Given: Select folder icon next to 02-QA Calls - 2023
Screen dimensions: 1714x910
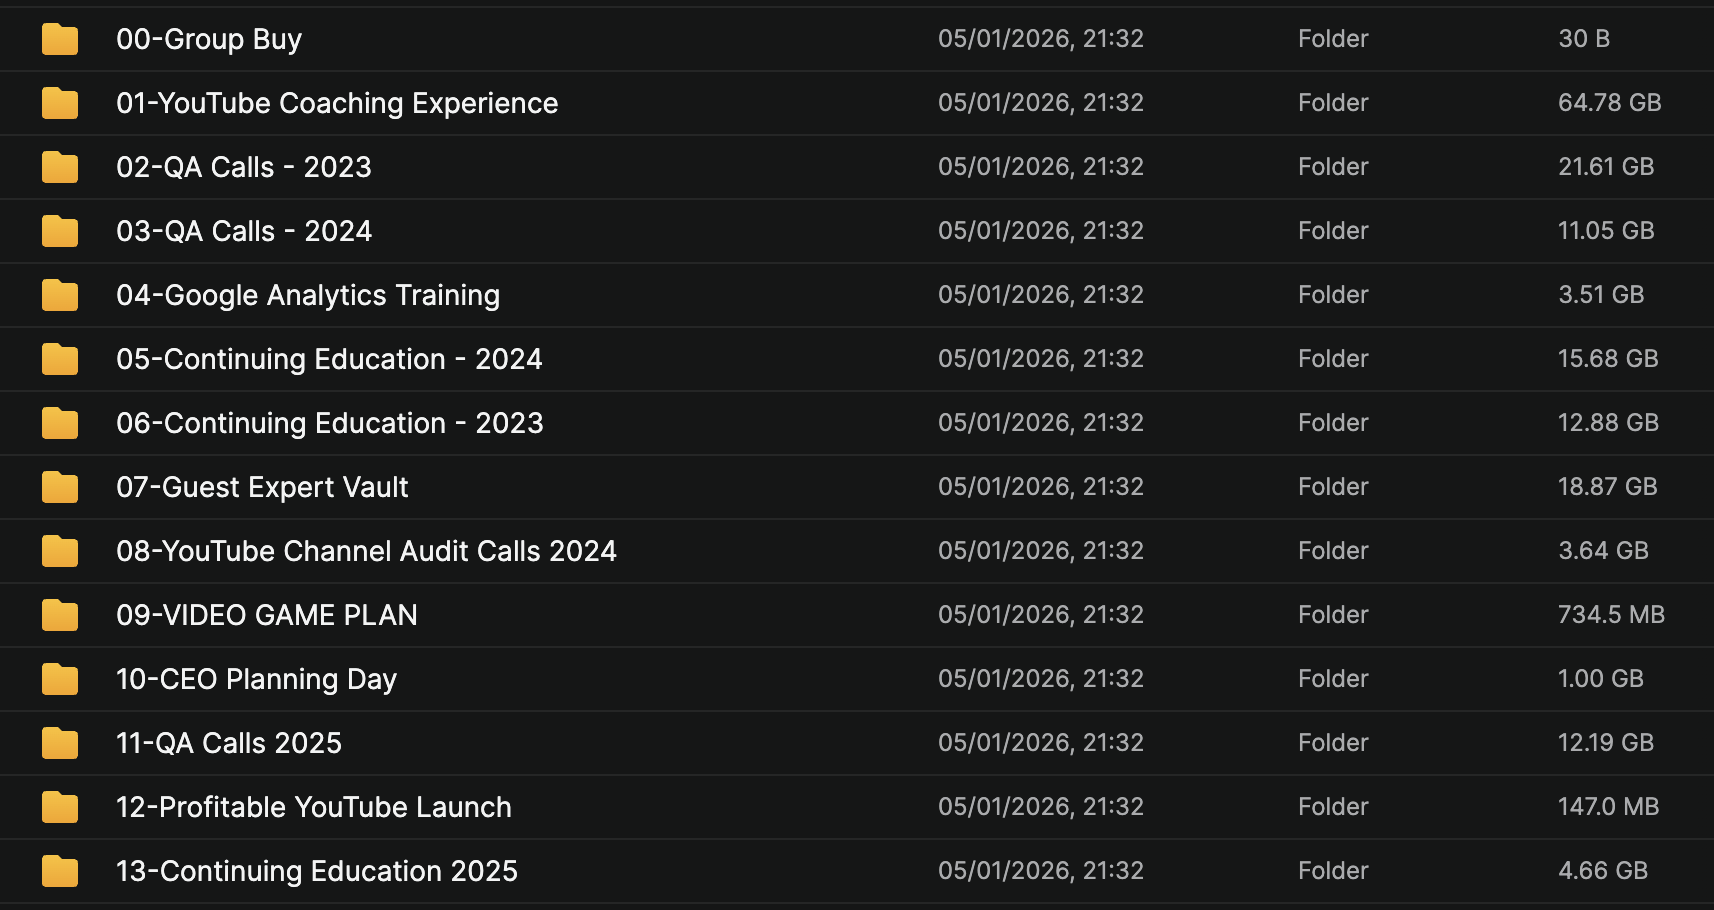Looking at the screenshot, I should [x=60, y=167].
